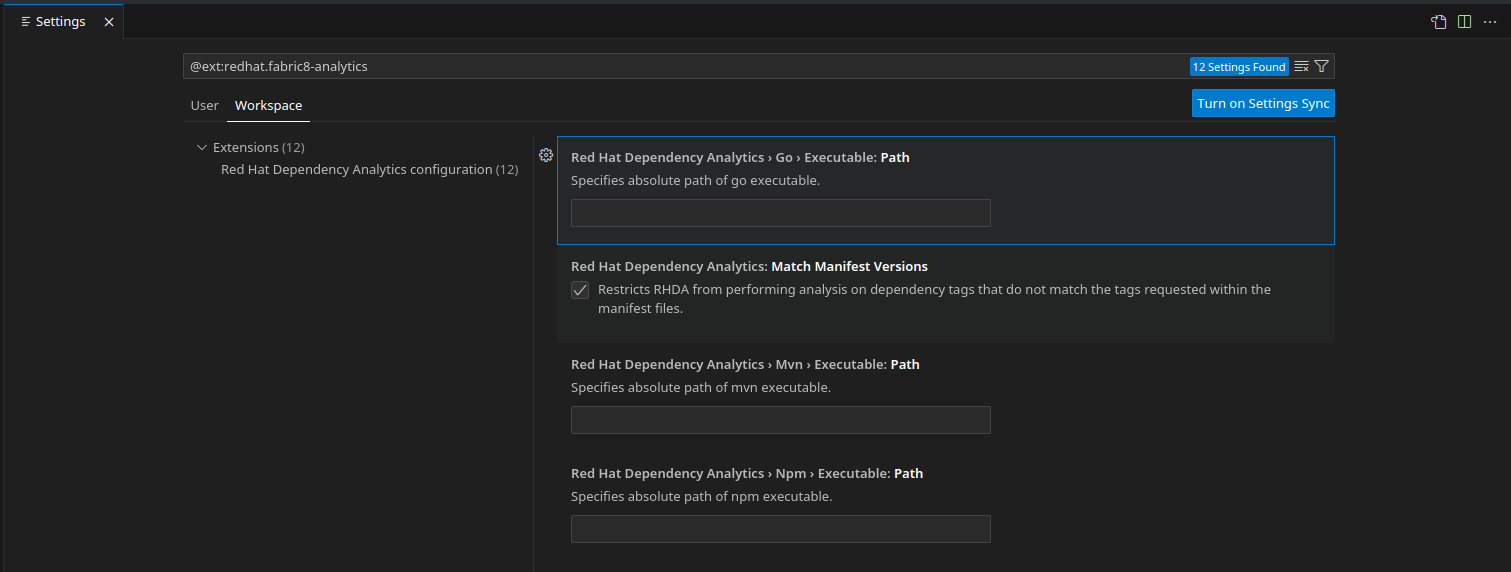Image resolution: width=1511 pixels, height=572 pixels.
Task: Switch to the User settings tab
Action: [x=204, y=105]
